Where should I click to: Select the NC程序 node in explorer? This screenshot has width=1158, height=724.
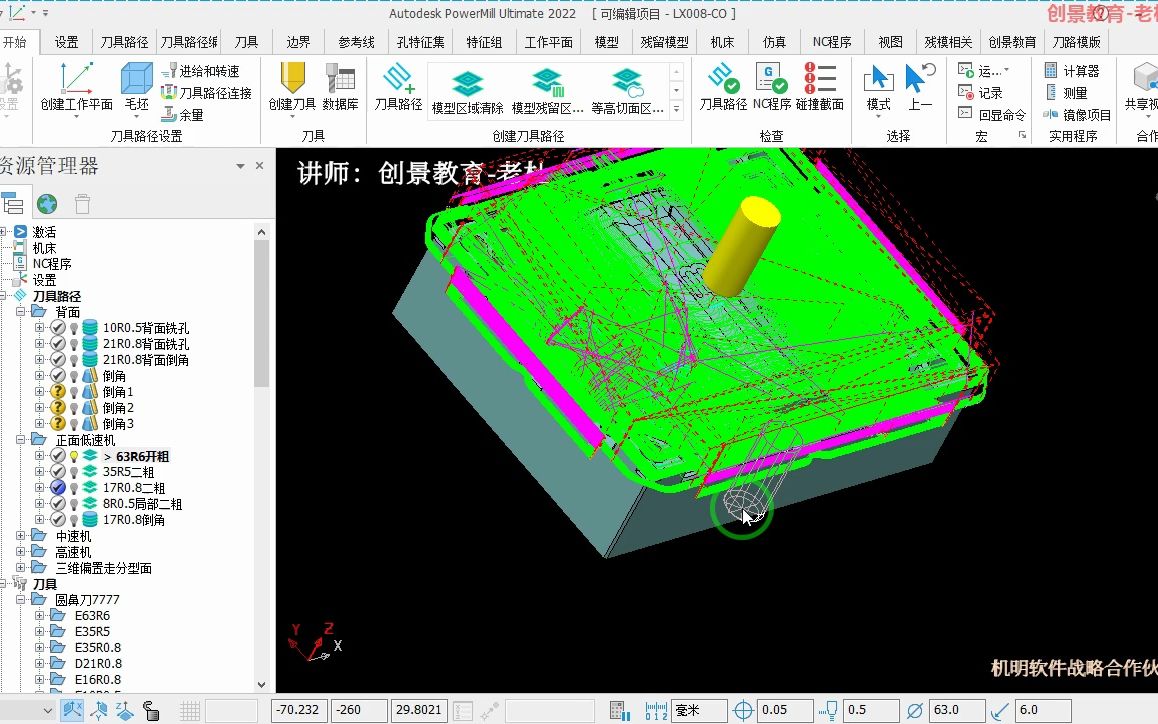(x=52, y=264)
